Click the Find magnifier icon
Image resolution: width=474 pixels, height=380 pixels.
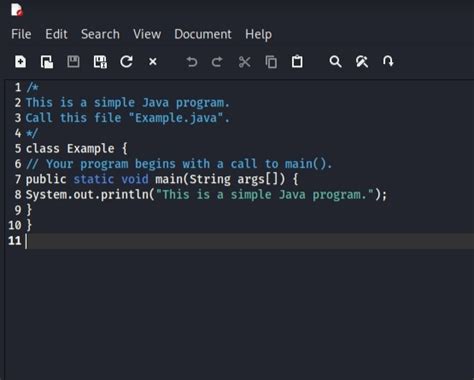tap(335, 62)
